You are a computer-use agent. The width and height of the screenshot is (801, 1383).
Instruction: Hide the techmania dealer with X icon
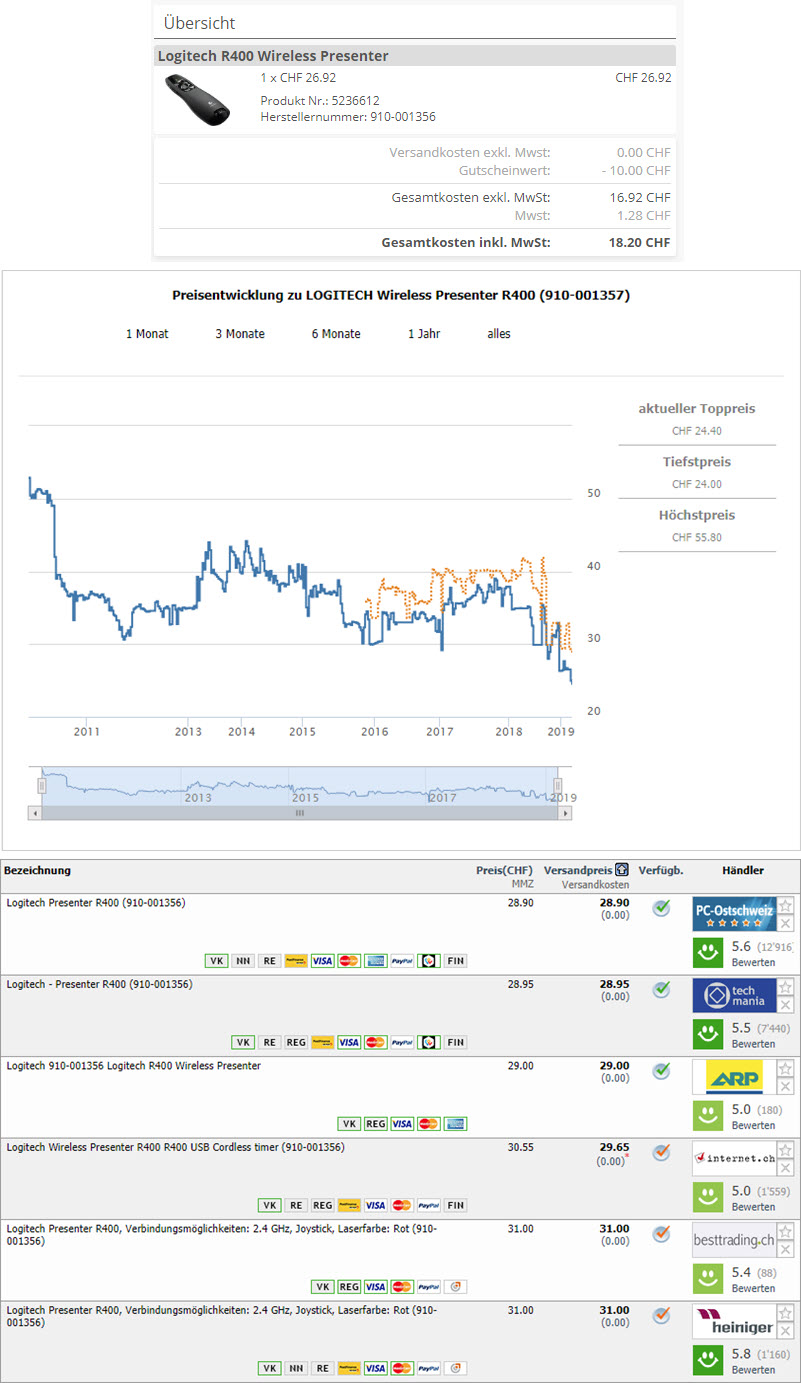[x=786, y=1005]
